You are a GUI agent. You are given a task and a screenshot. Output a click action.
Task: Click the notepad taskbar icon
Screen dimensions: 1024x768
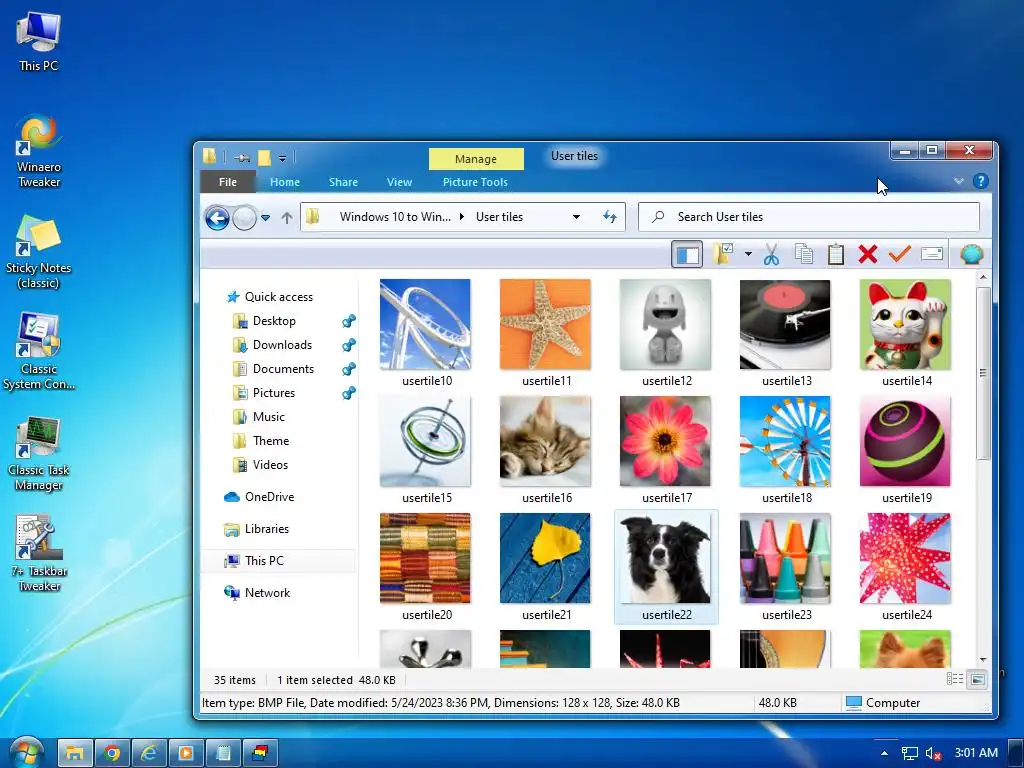(x=223, y=753)
